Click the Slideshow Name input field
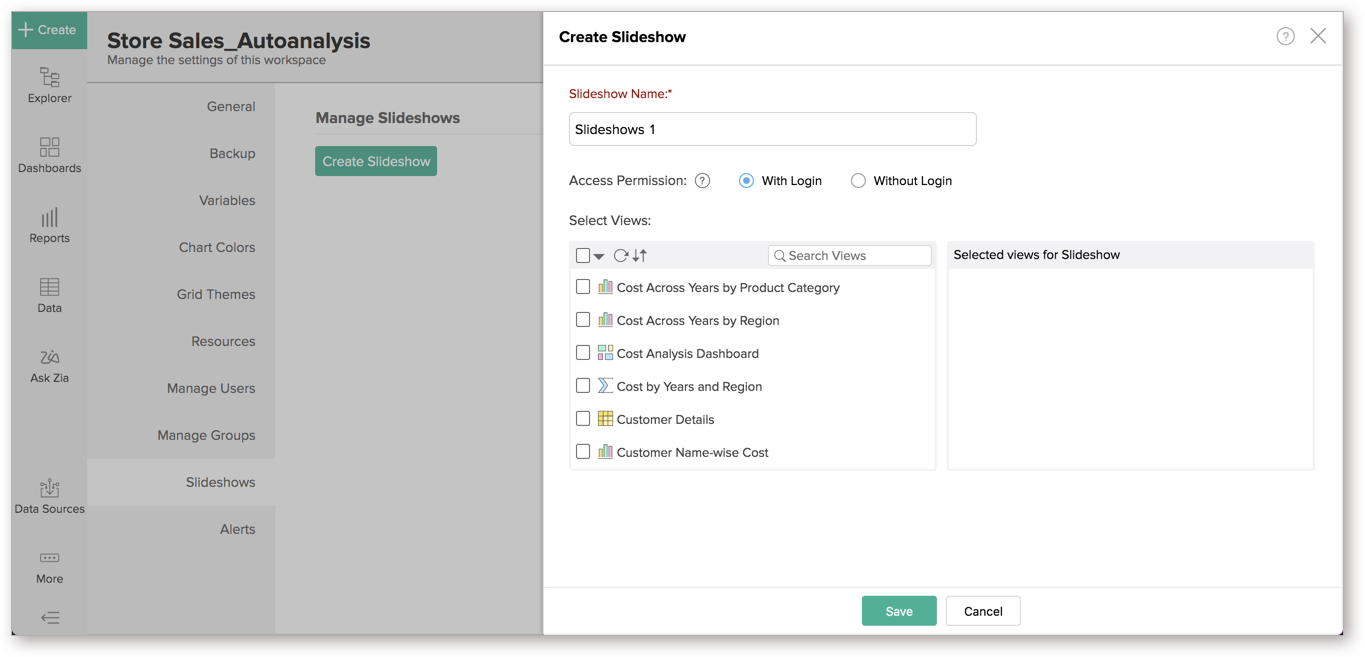1365x657 pixels. tap(772, 129)
